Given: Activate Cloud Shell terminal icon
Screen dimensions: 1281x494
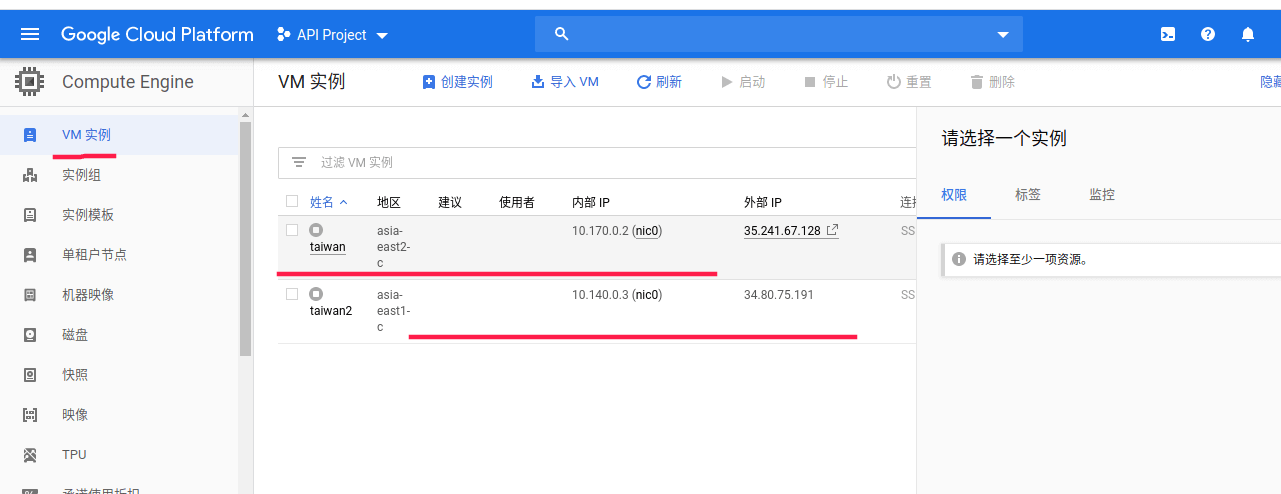Looking at the screenshot, I should coord(1167,34).
